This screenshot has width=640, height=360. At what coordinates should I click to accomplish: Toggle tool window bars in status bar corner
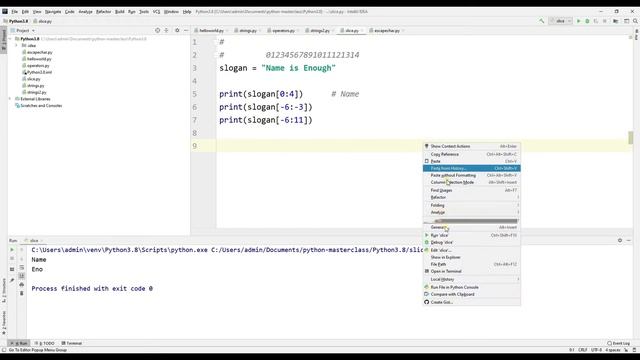point(4,350)
